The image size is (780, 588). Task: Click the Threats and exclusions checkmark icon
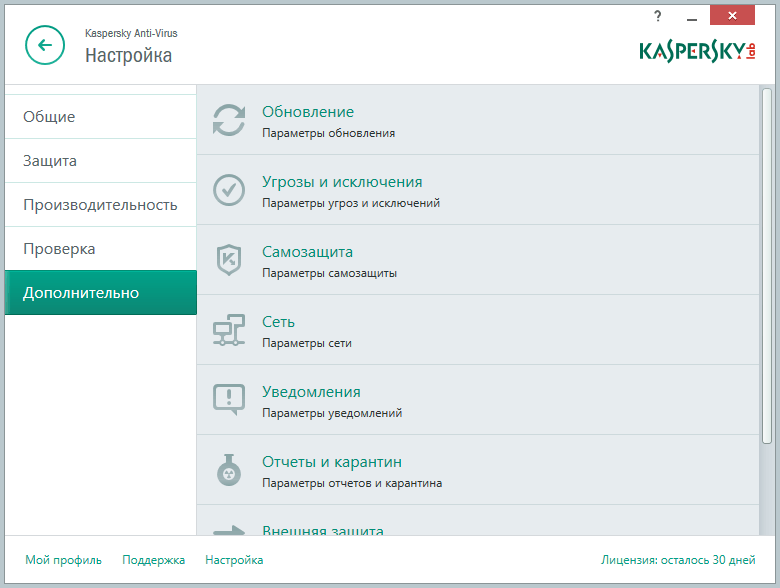pos(229,190)
